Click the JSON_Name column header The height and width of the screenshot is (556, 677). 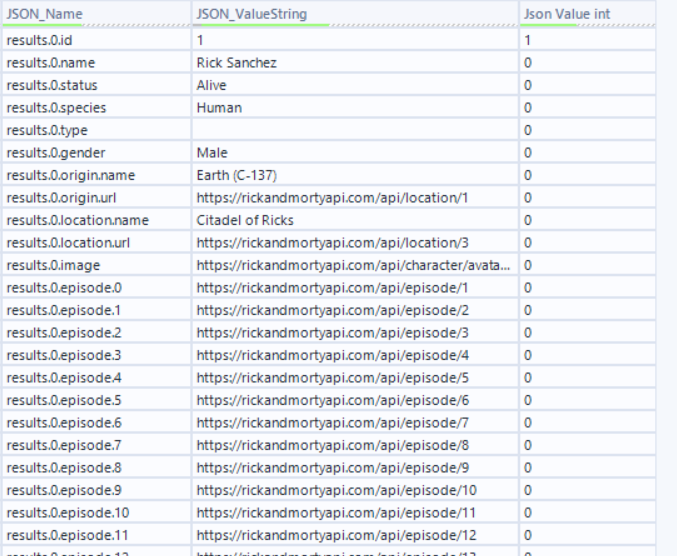(x=97, y=14)
